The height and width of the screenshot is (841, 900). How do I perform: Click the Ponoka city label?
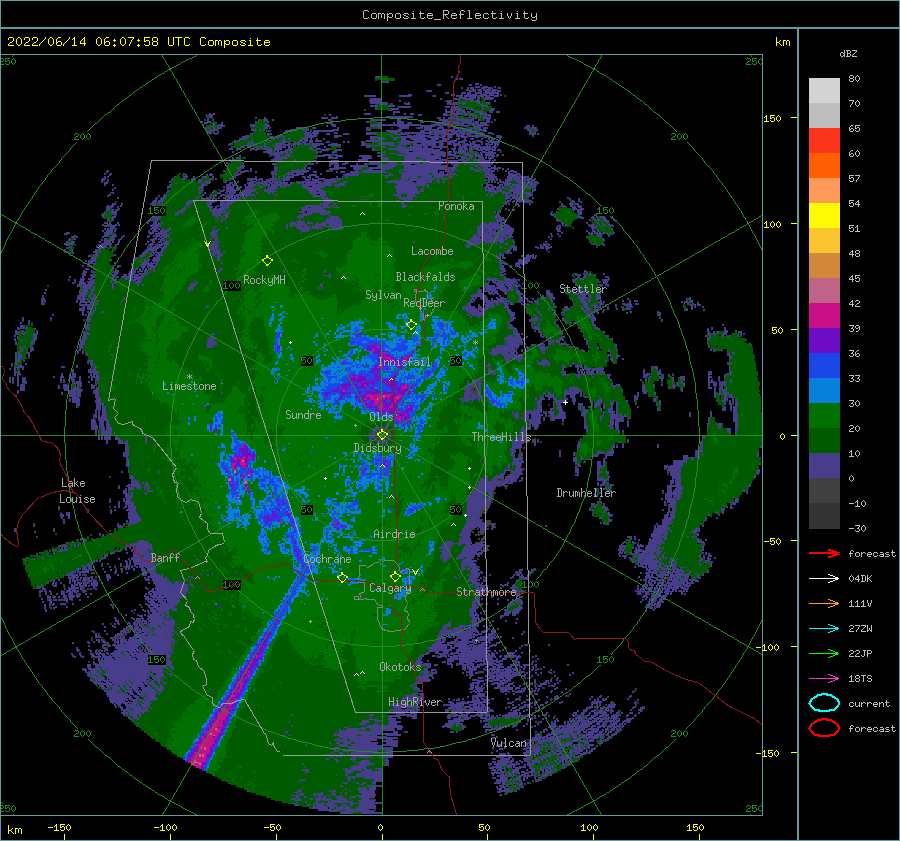[456, 206]
